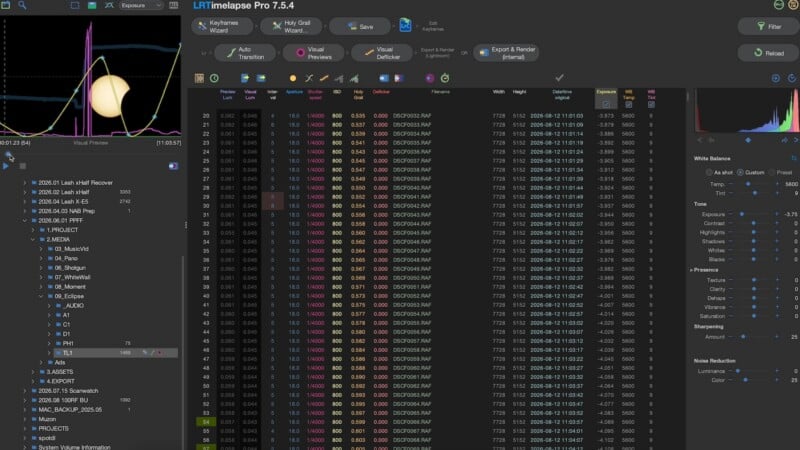This screenshot has height=450, width=800.
Task: Click the dashed rectangle crop icon
Action: point(75,5)
